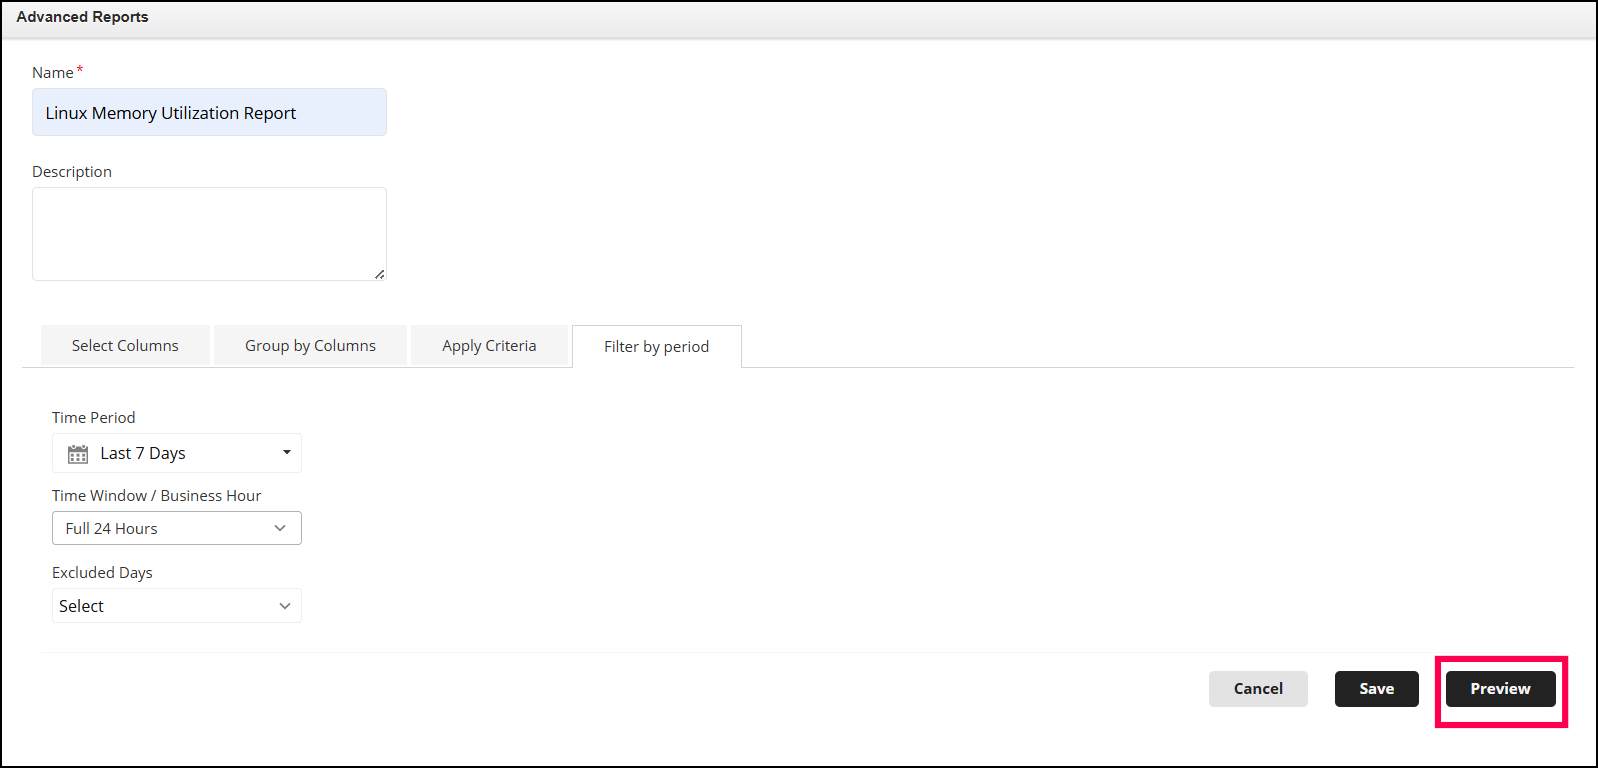Click the calendar icon in Time Period
The width and height of the screenshot is (1598, 768).
tap(78, 454)
